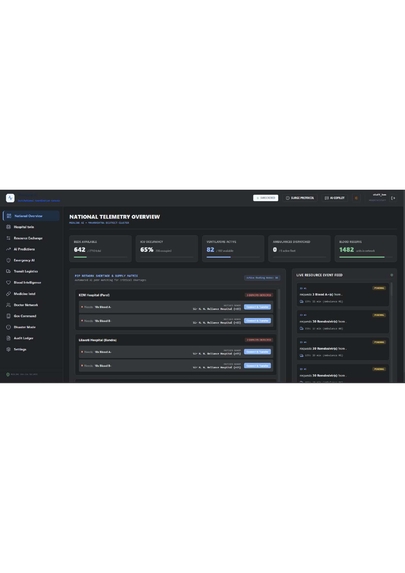The height and width of the screenshot is (573, 405).
Task: Click the Transit Logistics truck icon
Action: [x=8, y=272]
